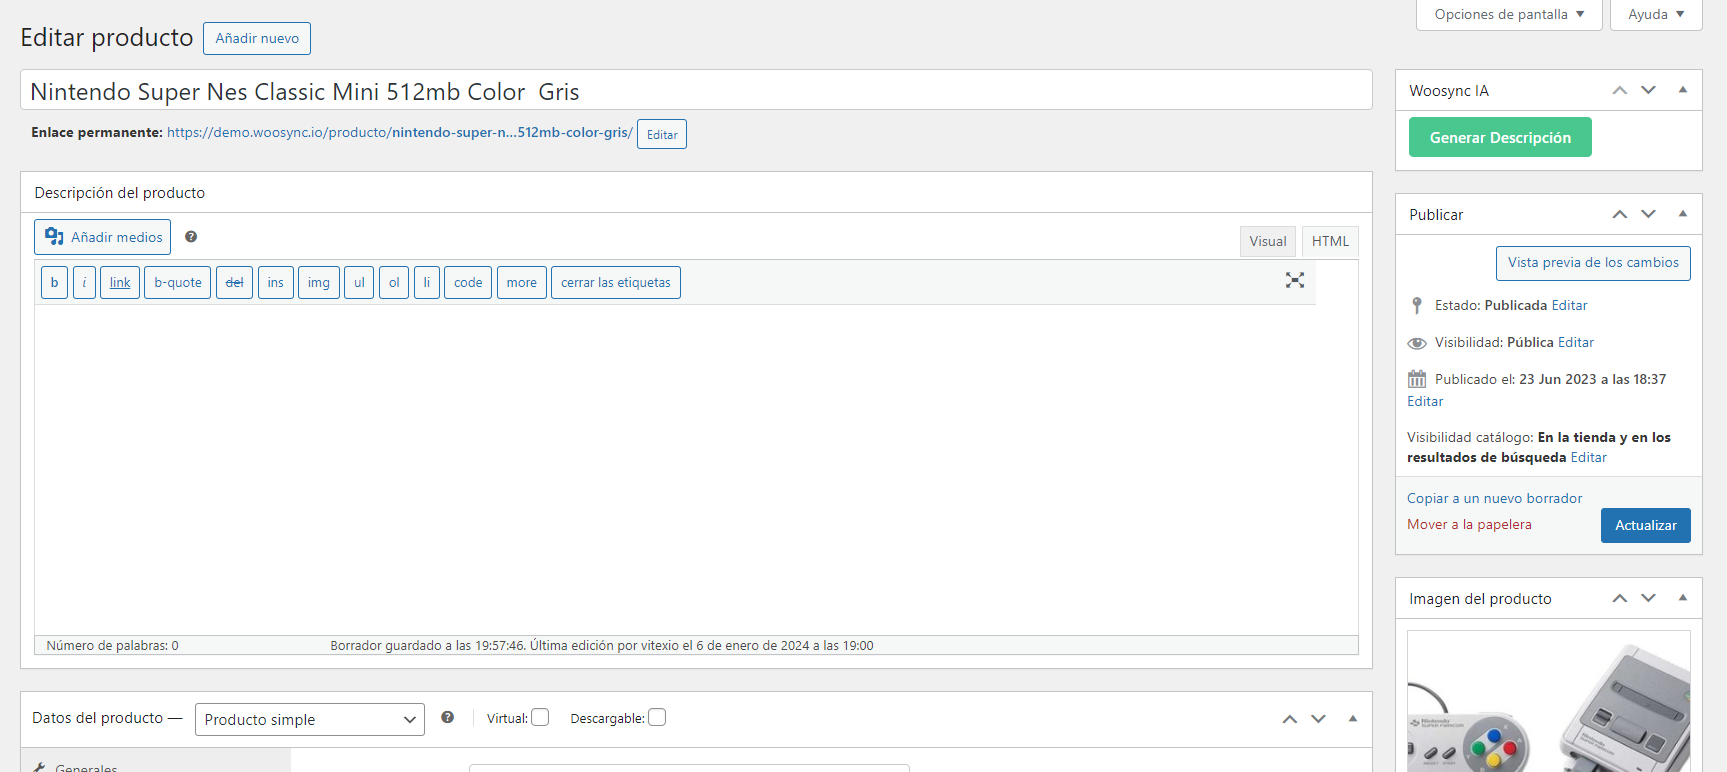This screenshot has width=1727, height=772.
Task: Click the published date calendar icon
Action: click(x=1417, y=379)
